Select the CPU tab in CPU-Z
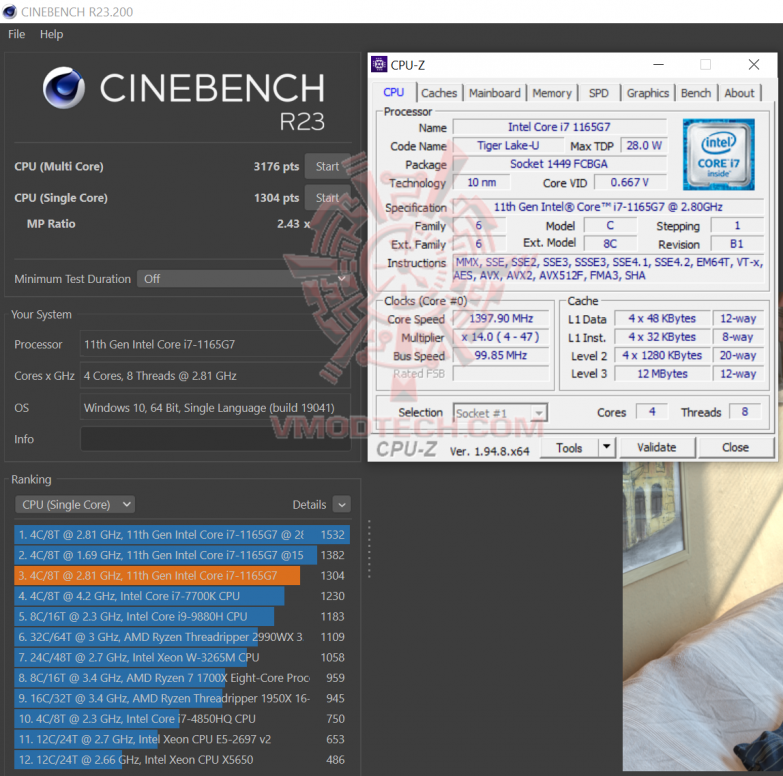Viewport: 783px width, 776px height. pyautogui.click(x=393, y=92)
